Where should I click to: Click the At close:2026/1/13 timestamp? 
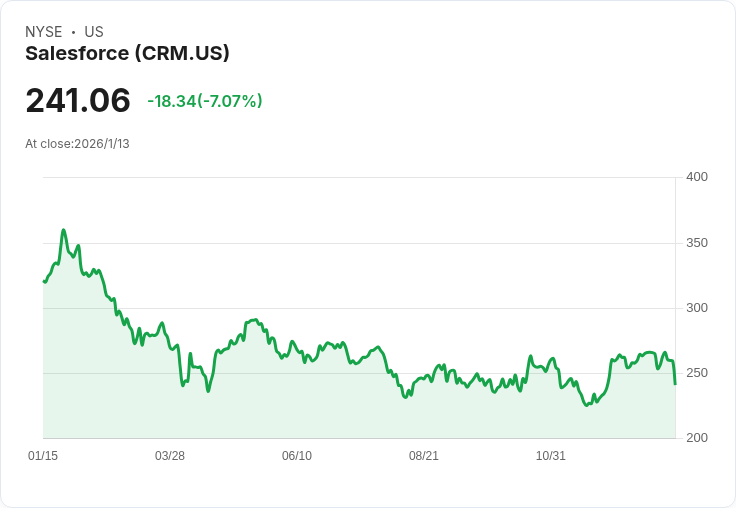tap(77, 144)
